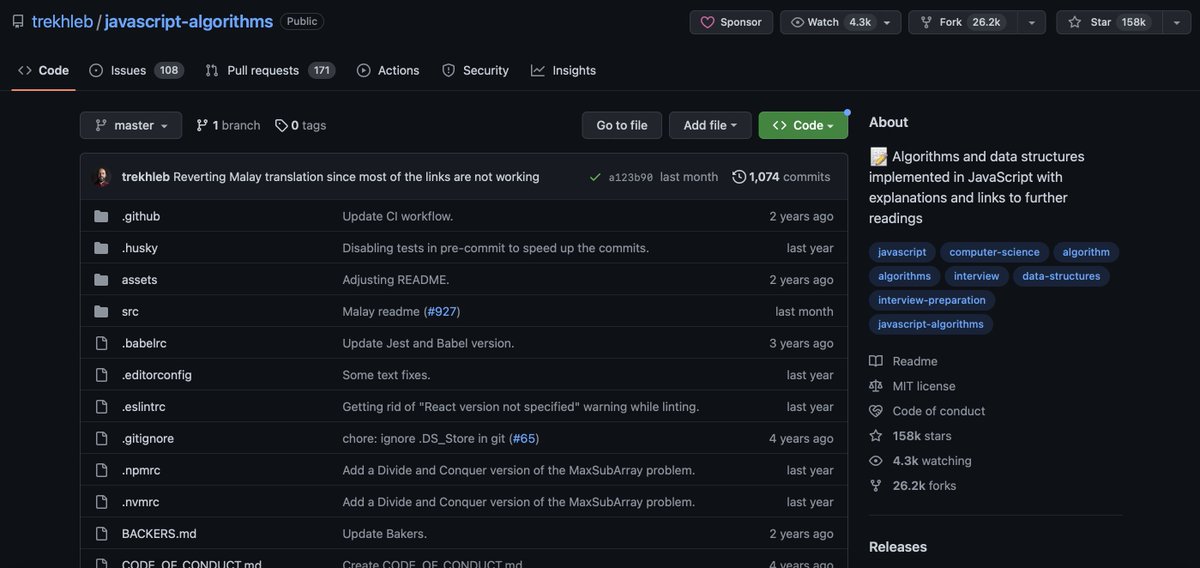This screenshot has width=1200, height=568.
Task: Click the file icon for .nvmrc
Action: tap(101, 502)
